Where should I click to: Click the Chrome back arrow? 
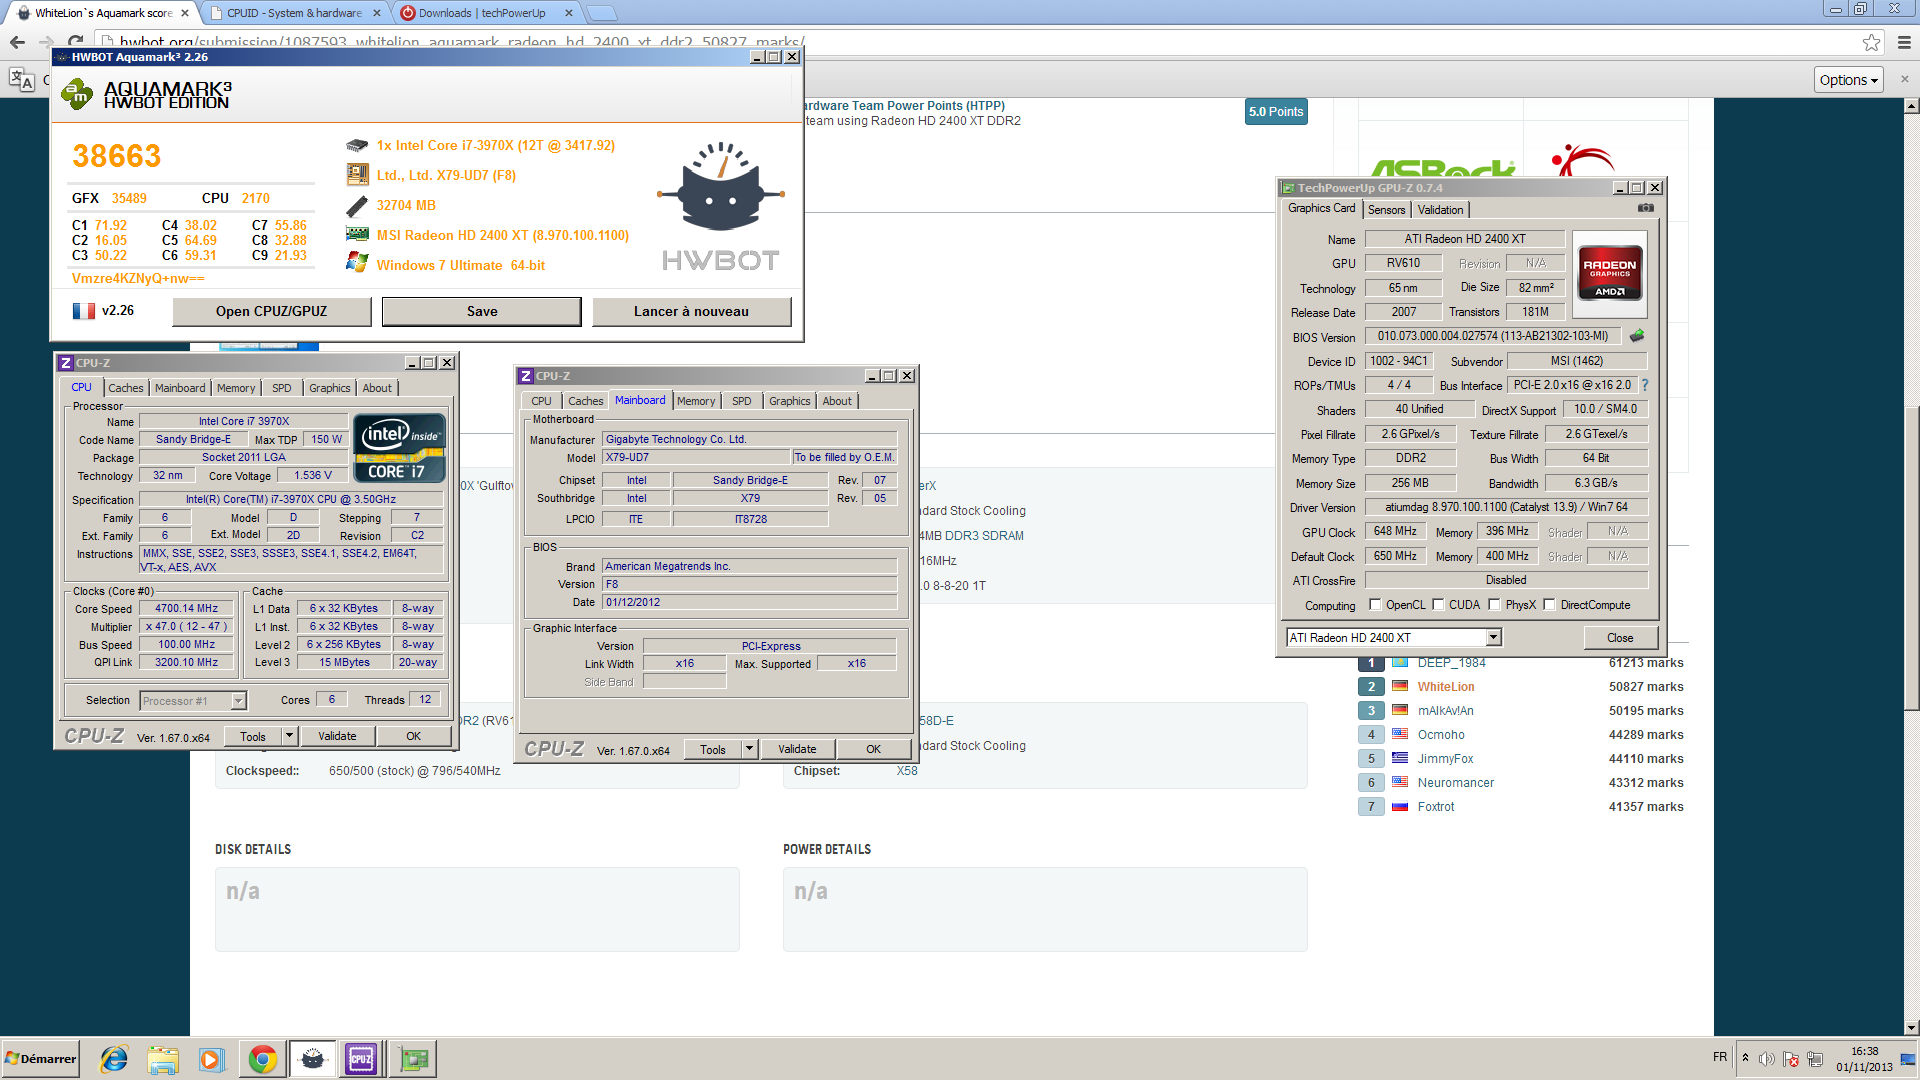point(17,42)
